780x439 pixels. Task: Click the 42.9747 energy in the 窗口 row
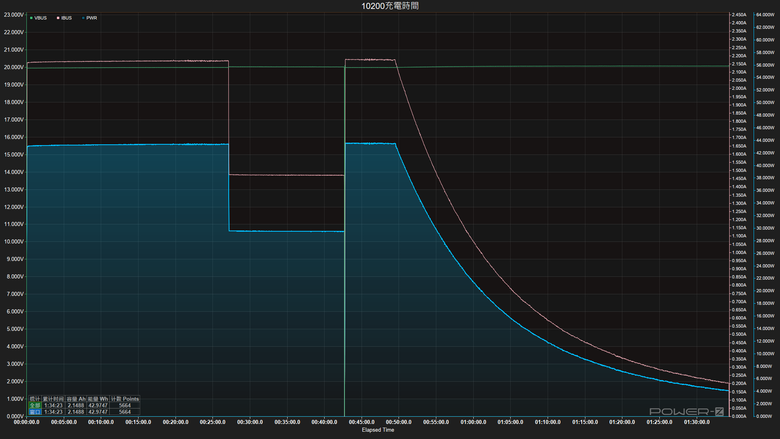pos(98,412)
